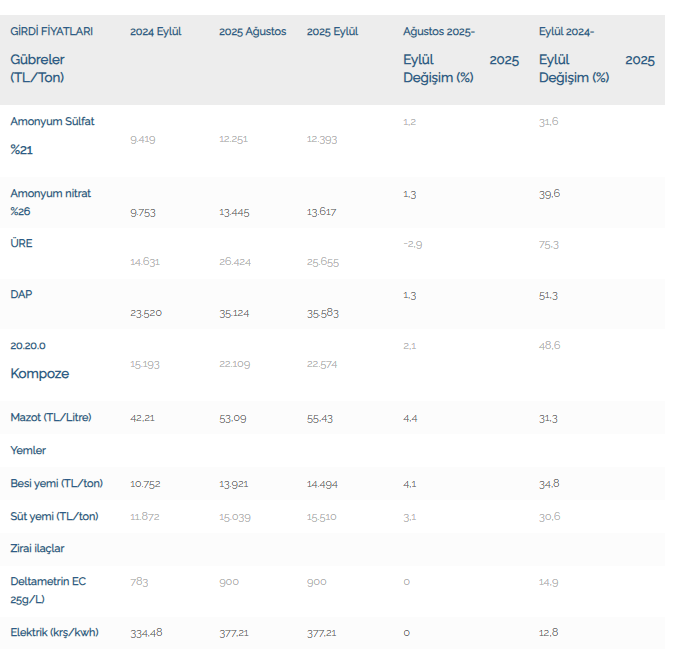Click the Gübreler (TL/Ton) heading

click(x=38, y=68)
